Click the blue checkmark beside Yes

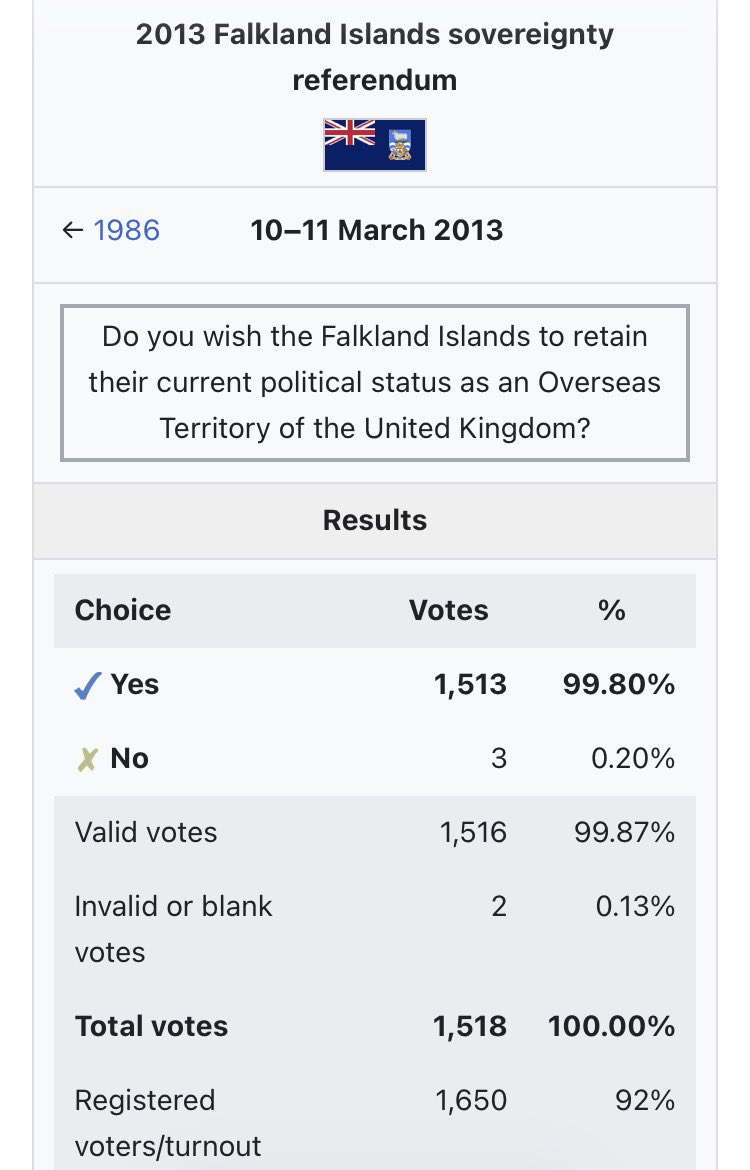pyautogui.click(x=88, y=686)
